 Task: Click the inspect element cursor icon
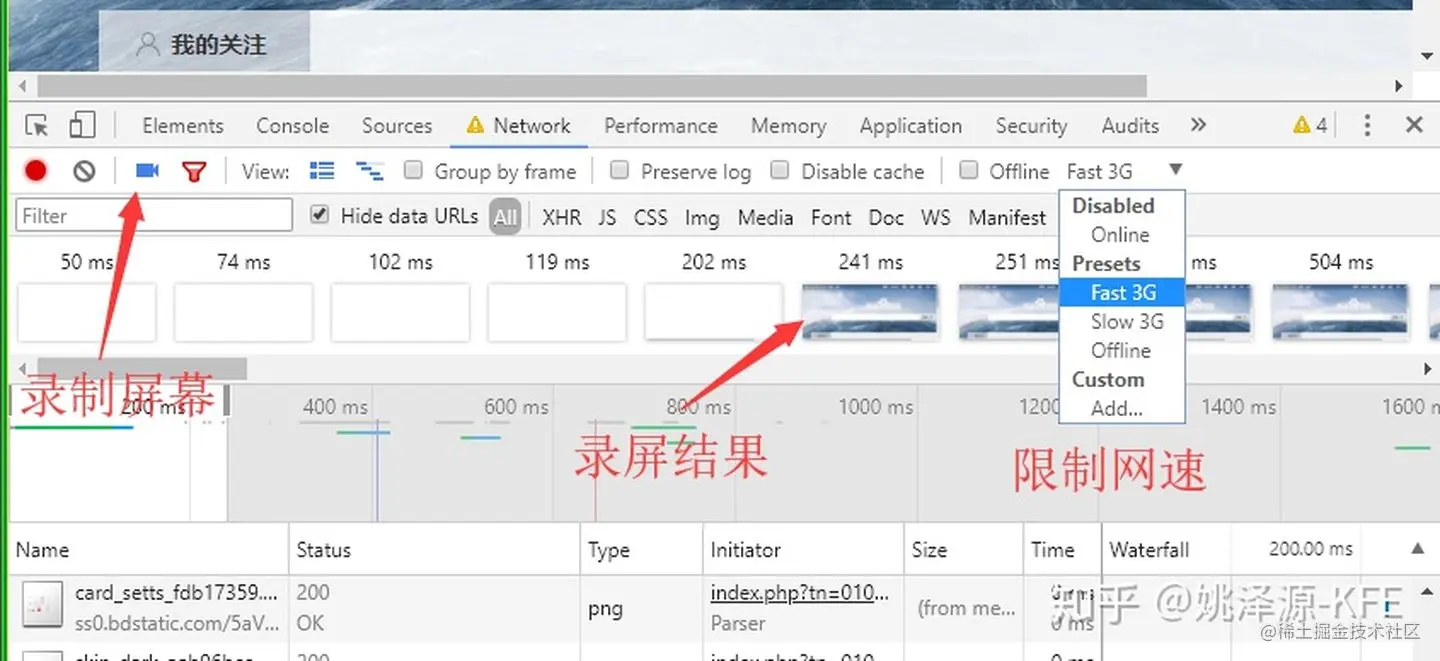37,126
